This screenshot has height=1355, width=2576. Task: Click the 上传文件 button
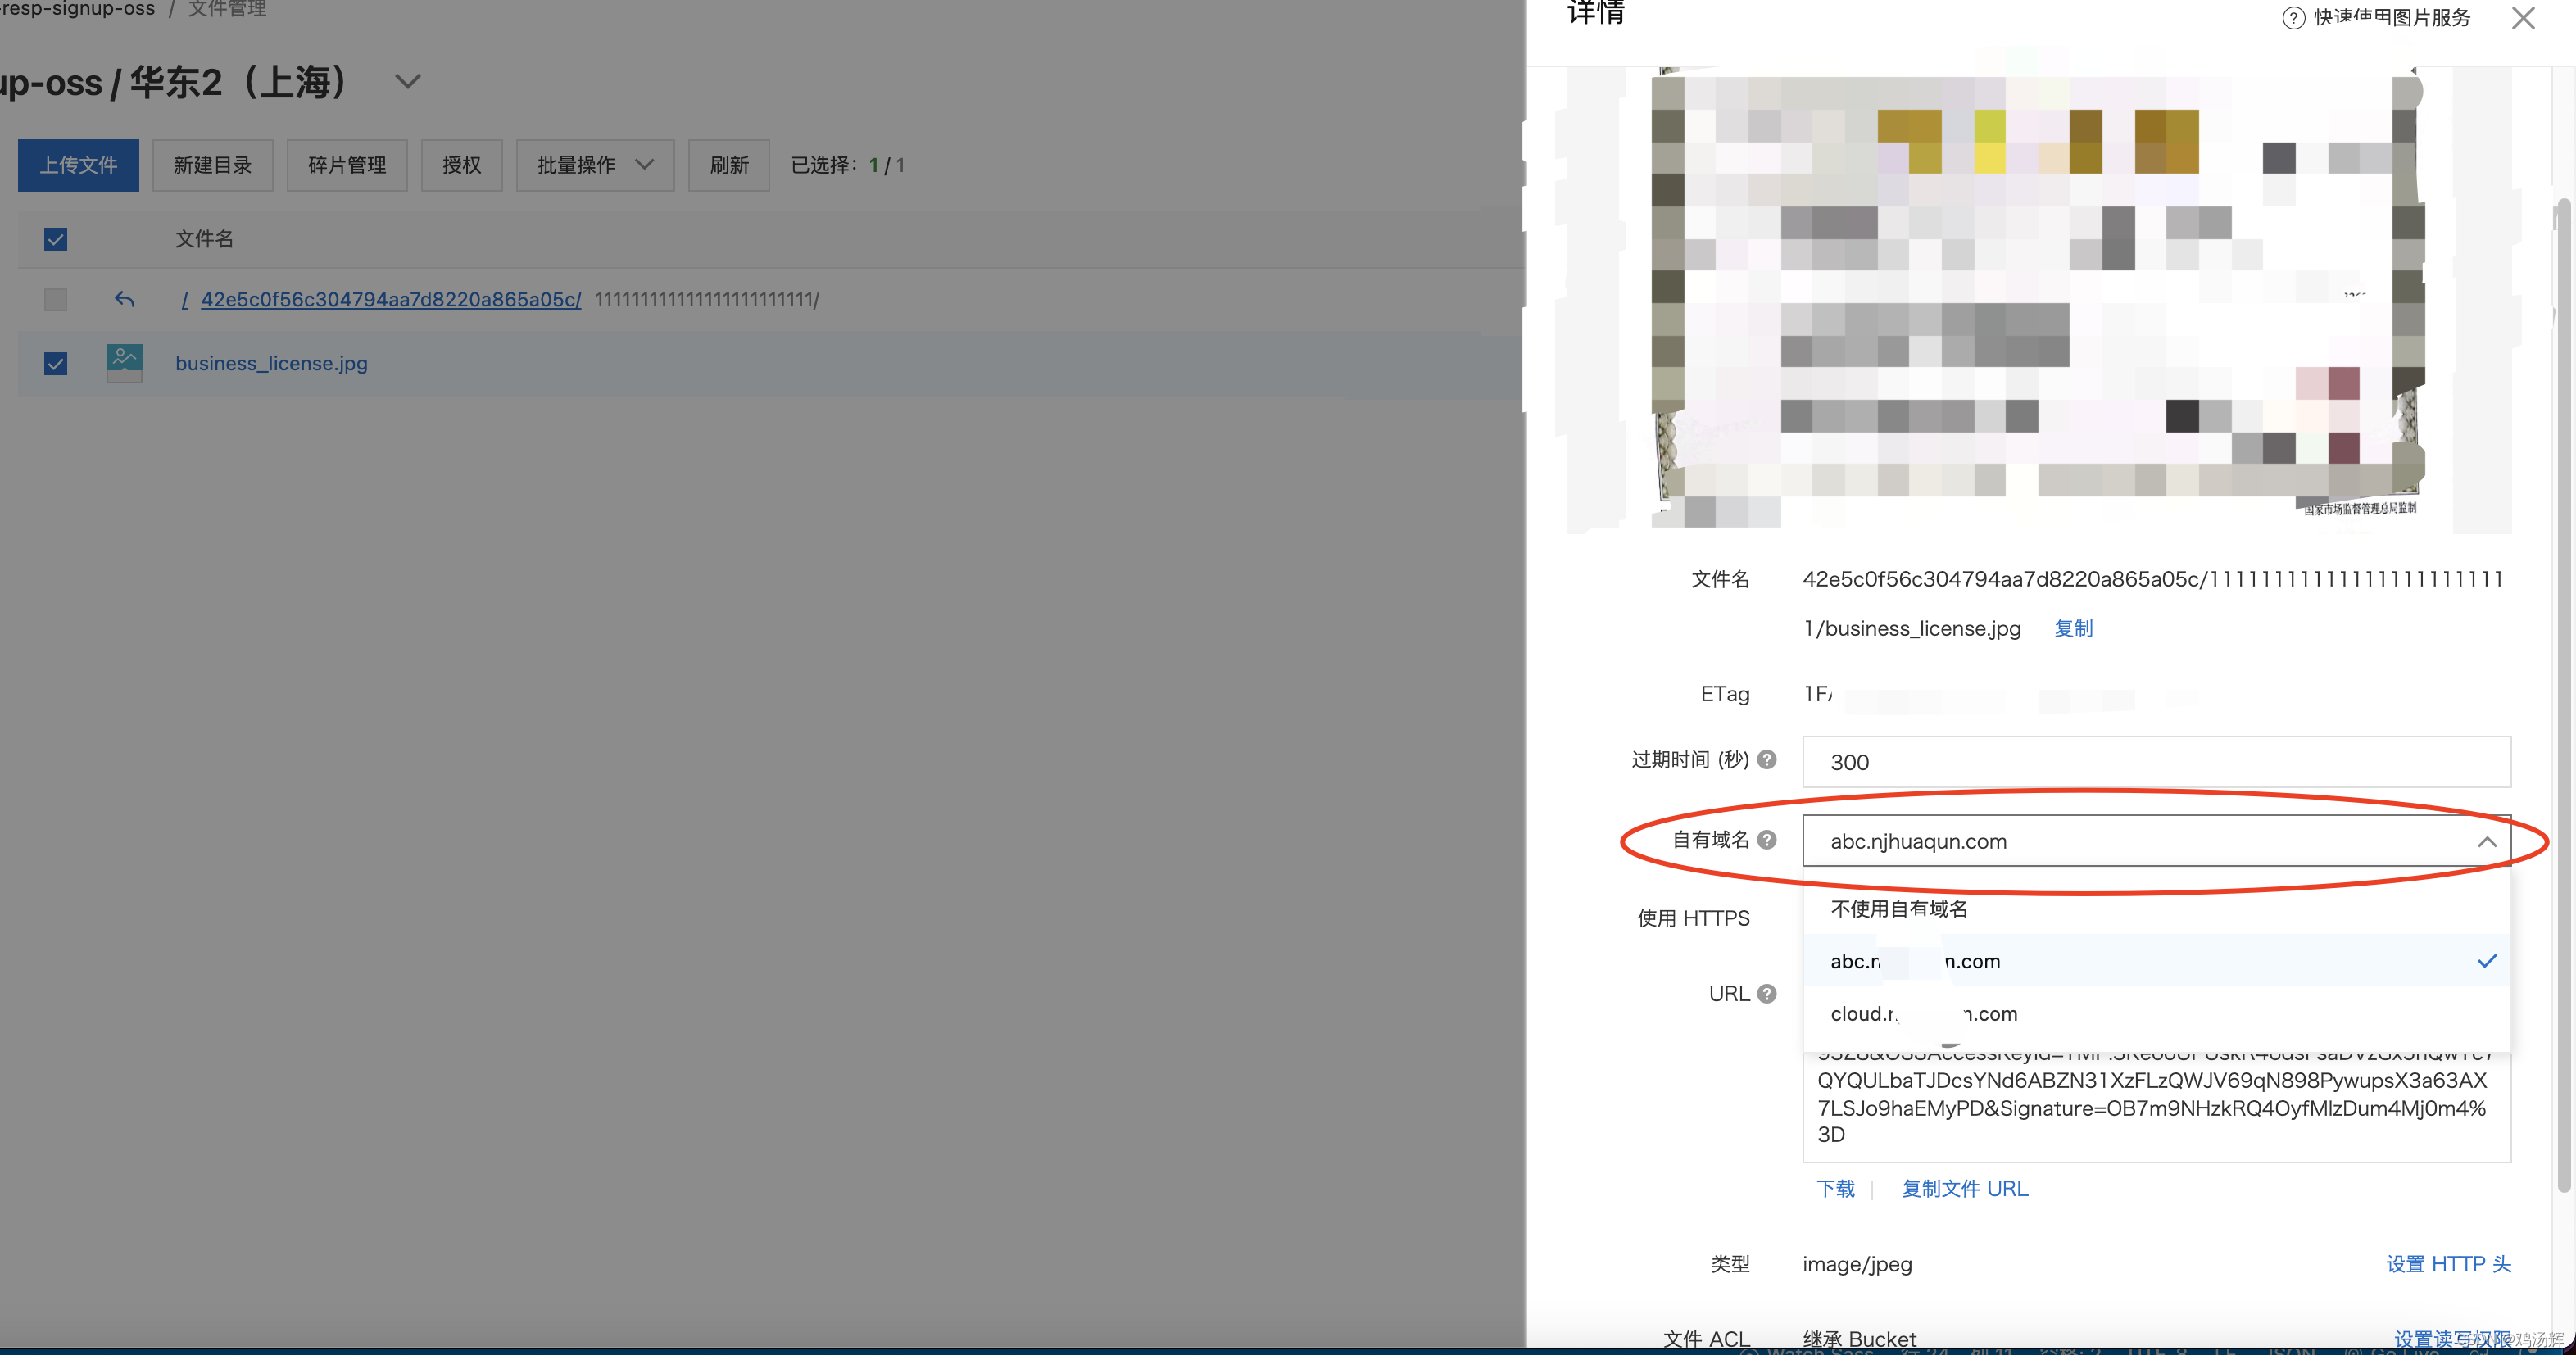pos(78,165)
